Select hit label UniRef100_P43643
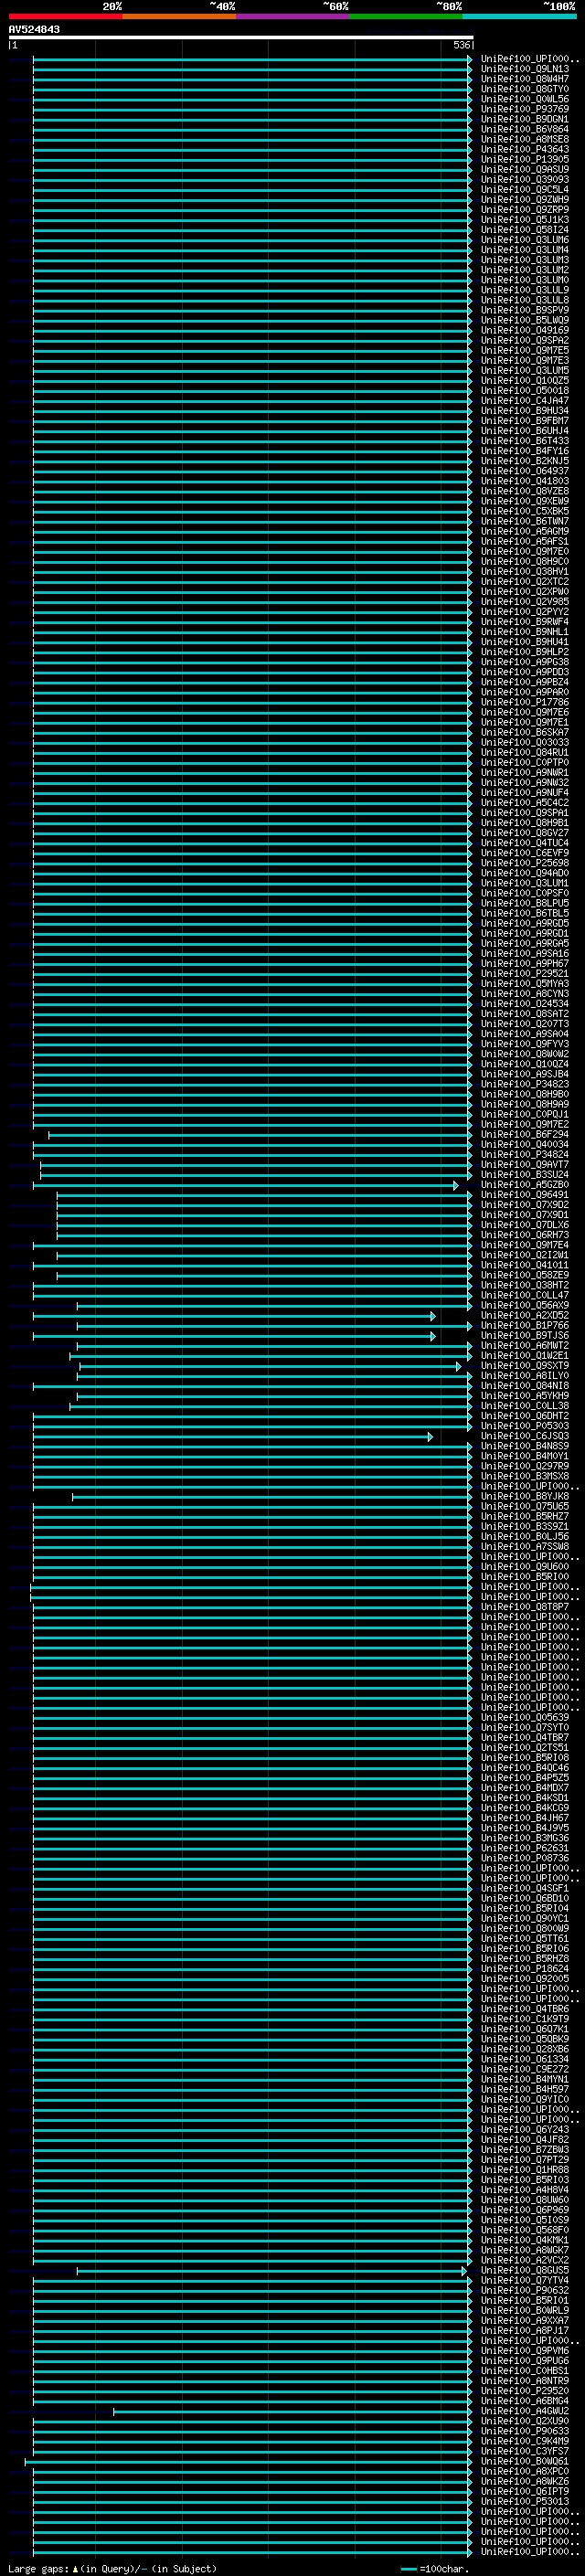 pyautogui.click(x=524, y=149)
